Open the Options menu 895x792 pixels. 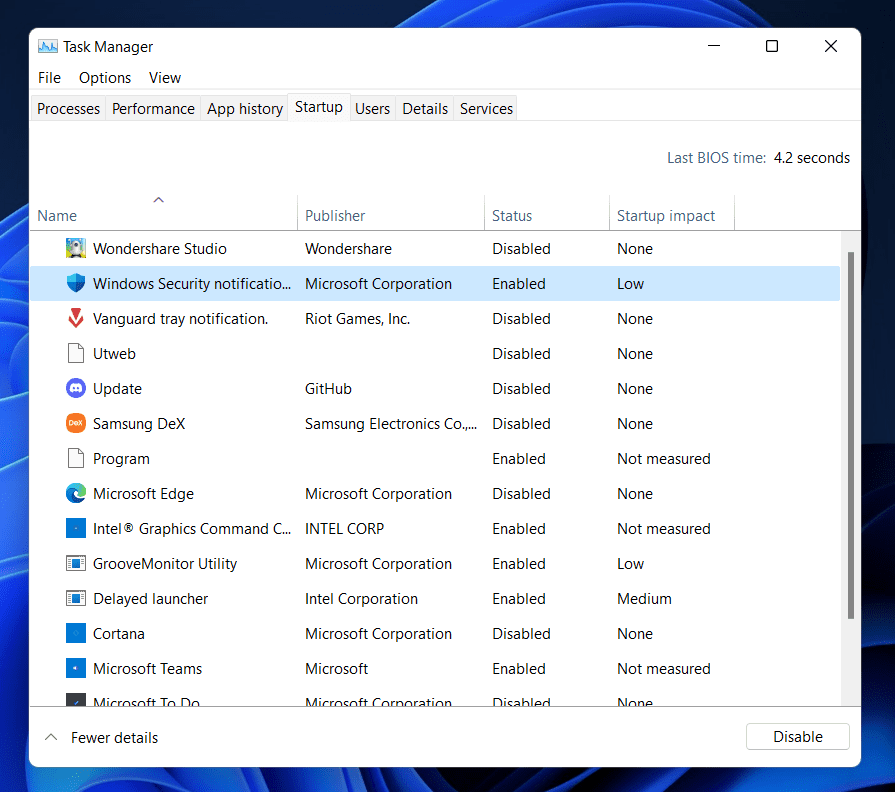coord(105,78)
